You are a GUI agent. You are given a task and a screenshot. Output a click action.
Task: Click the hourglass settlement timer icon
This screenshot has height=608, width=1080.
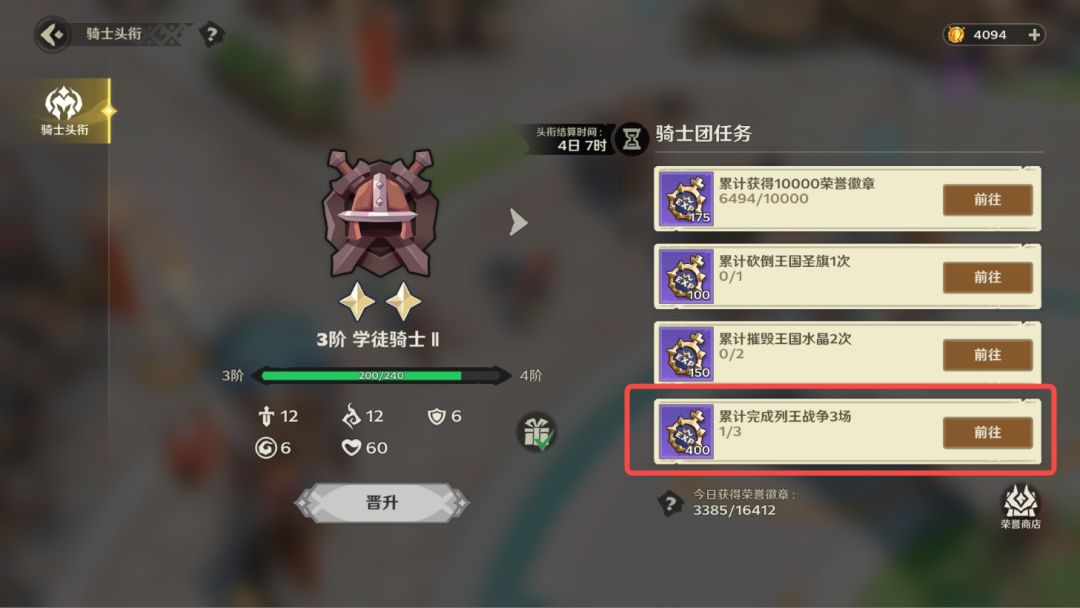tap(632, 139)
